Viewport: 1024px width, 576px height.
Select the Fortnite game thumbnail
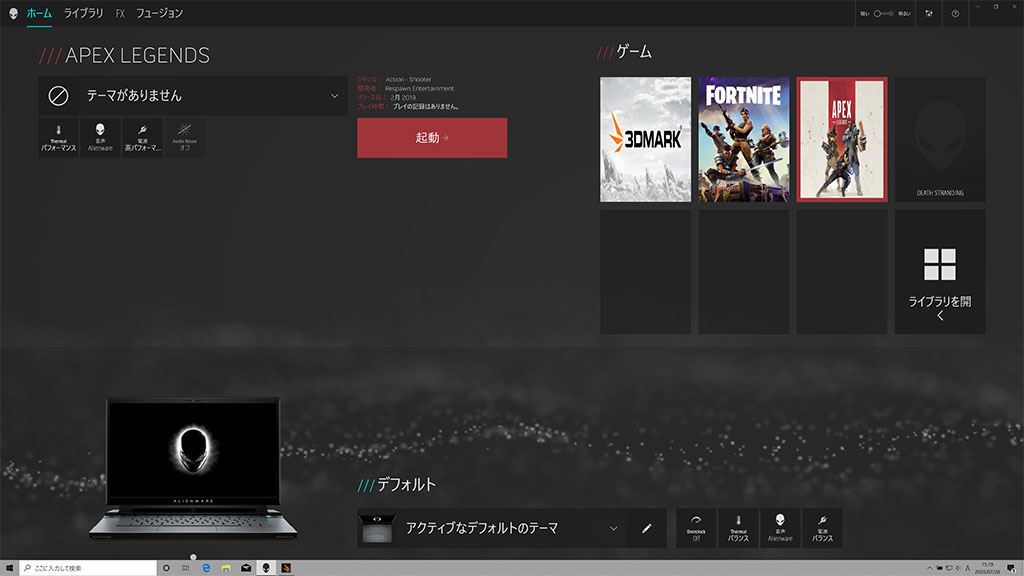tap(743, 139)
